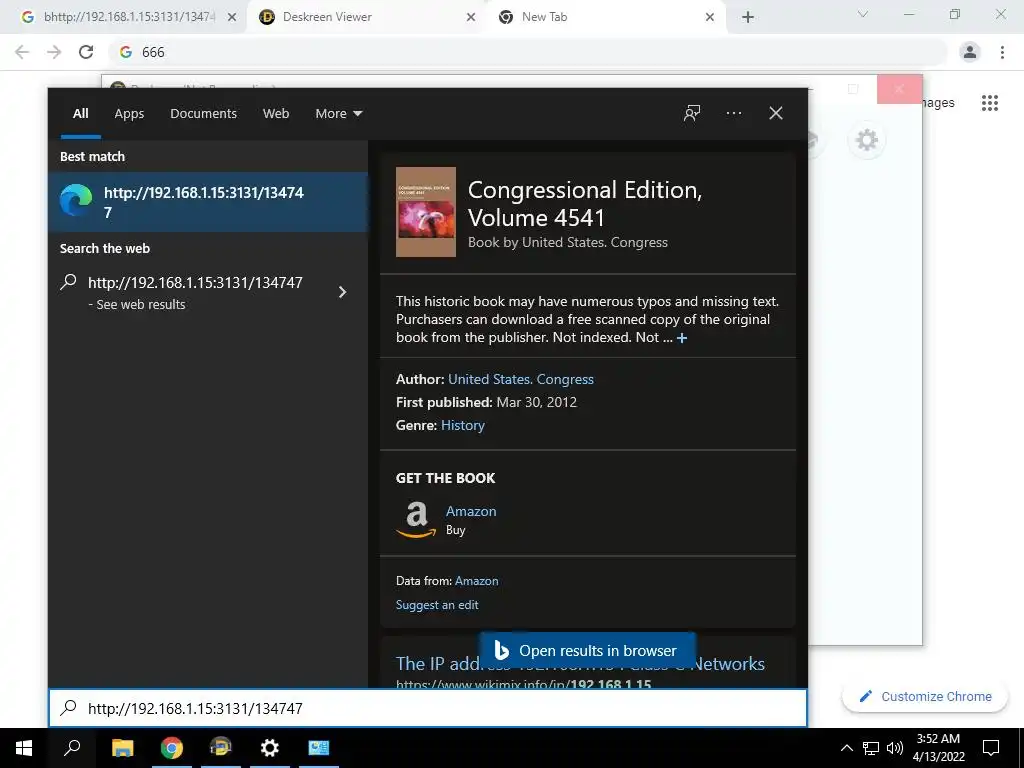1024x768 pixels.
Task: Open a new Chrome tab with plus button
Action: pyautogui.click(x=748, y=18)
